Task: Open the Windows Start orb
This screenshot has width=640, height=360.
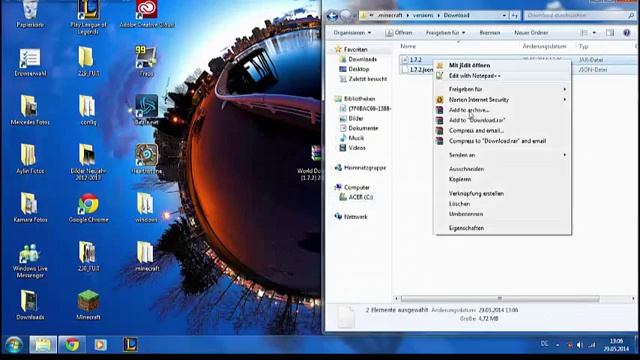Action: (13, 345)
